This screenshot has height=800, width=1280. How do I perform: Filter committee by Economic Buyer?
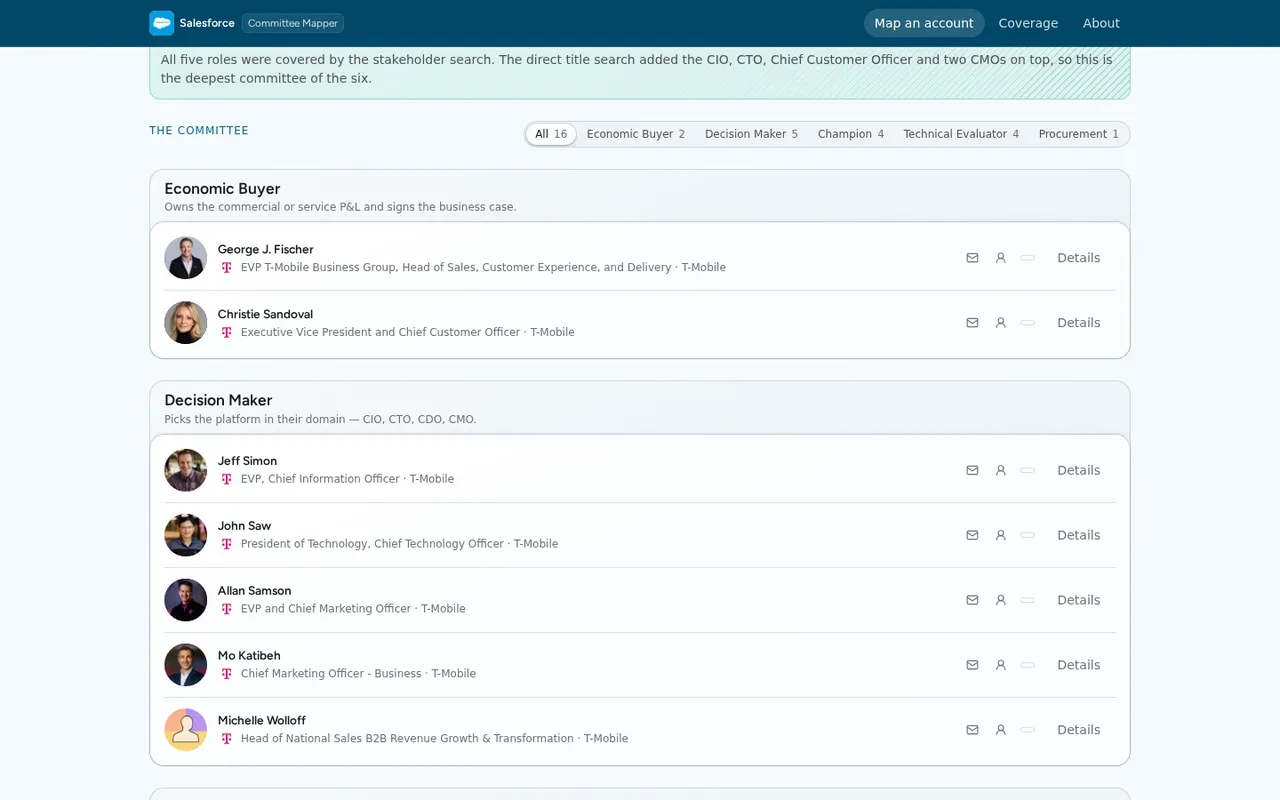point(636,134)
